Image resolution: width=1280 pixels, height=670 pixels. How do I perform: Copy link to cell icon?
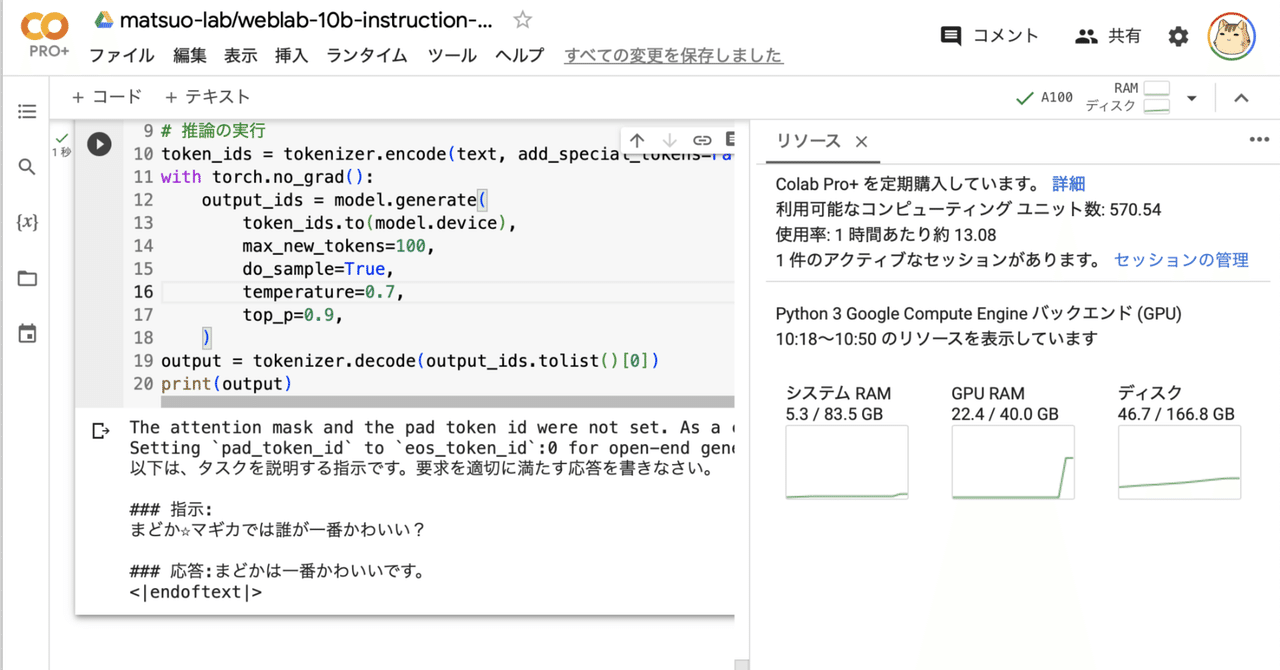(x=702, y=140)
